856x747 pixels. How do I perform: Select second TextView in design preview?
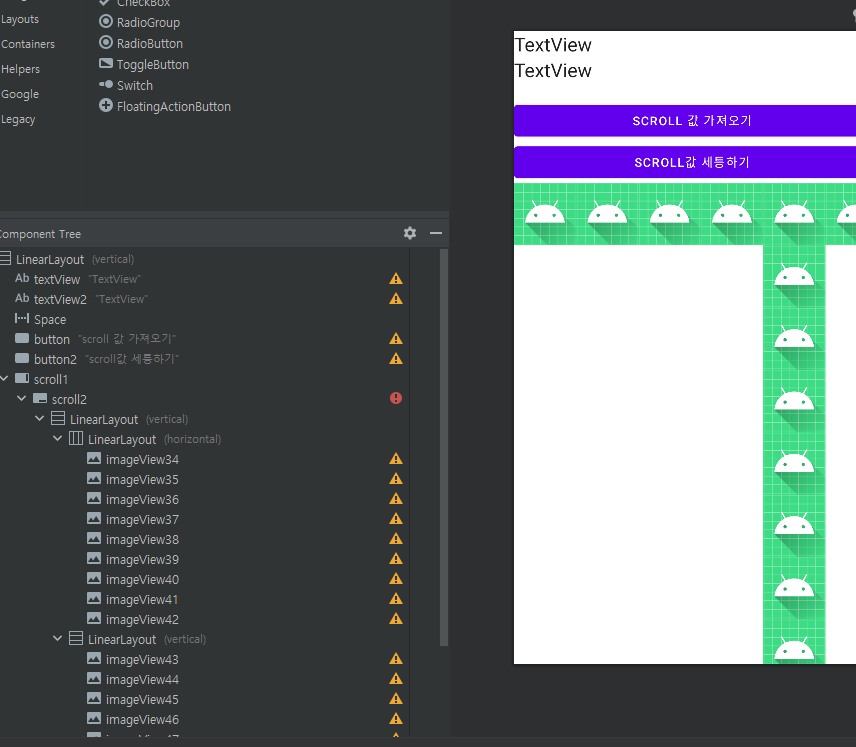[553, 70]
